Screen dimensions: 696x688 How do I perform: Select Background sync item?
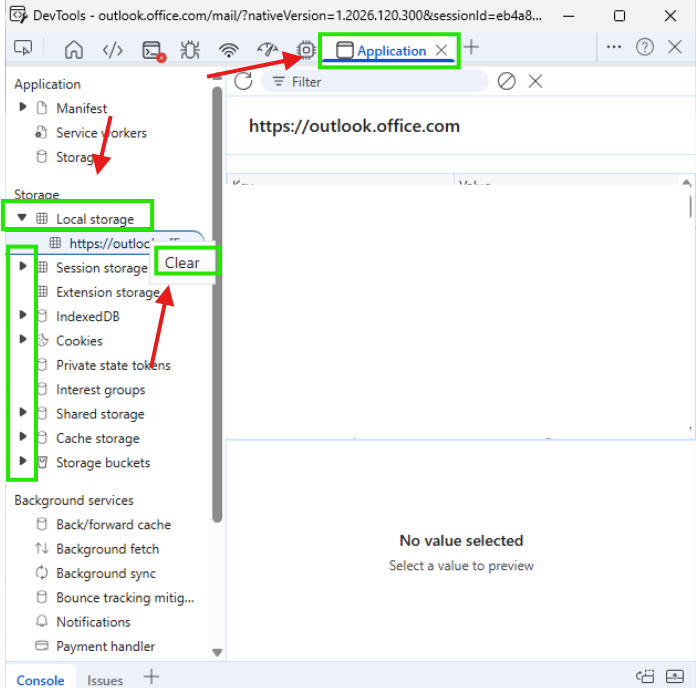click(x=106, y=573)
